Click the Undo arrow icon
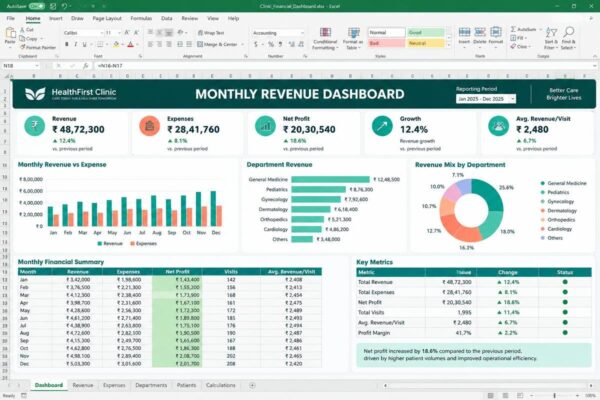 click(65, 7)
